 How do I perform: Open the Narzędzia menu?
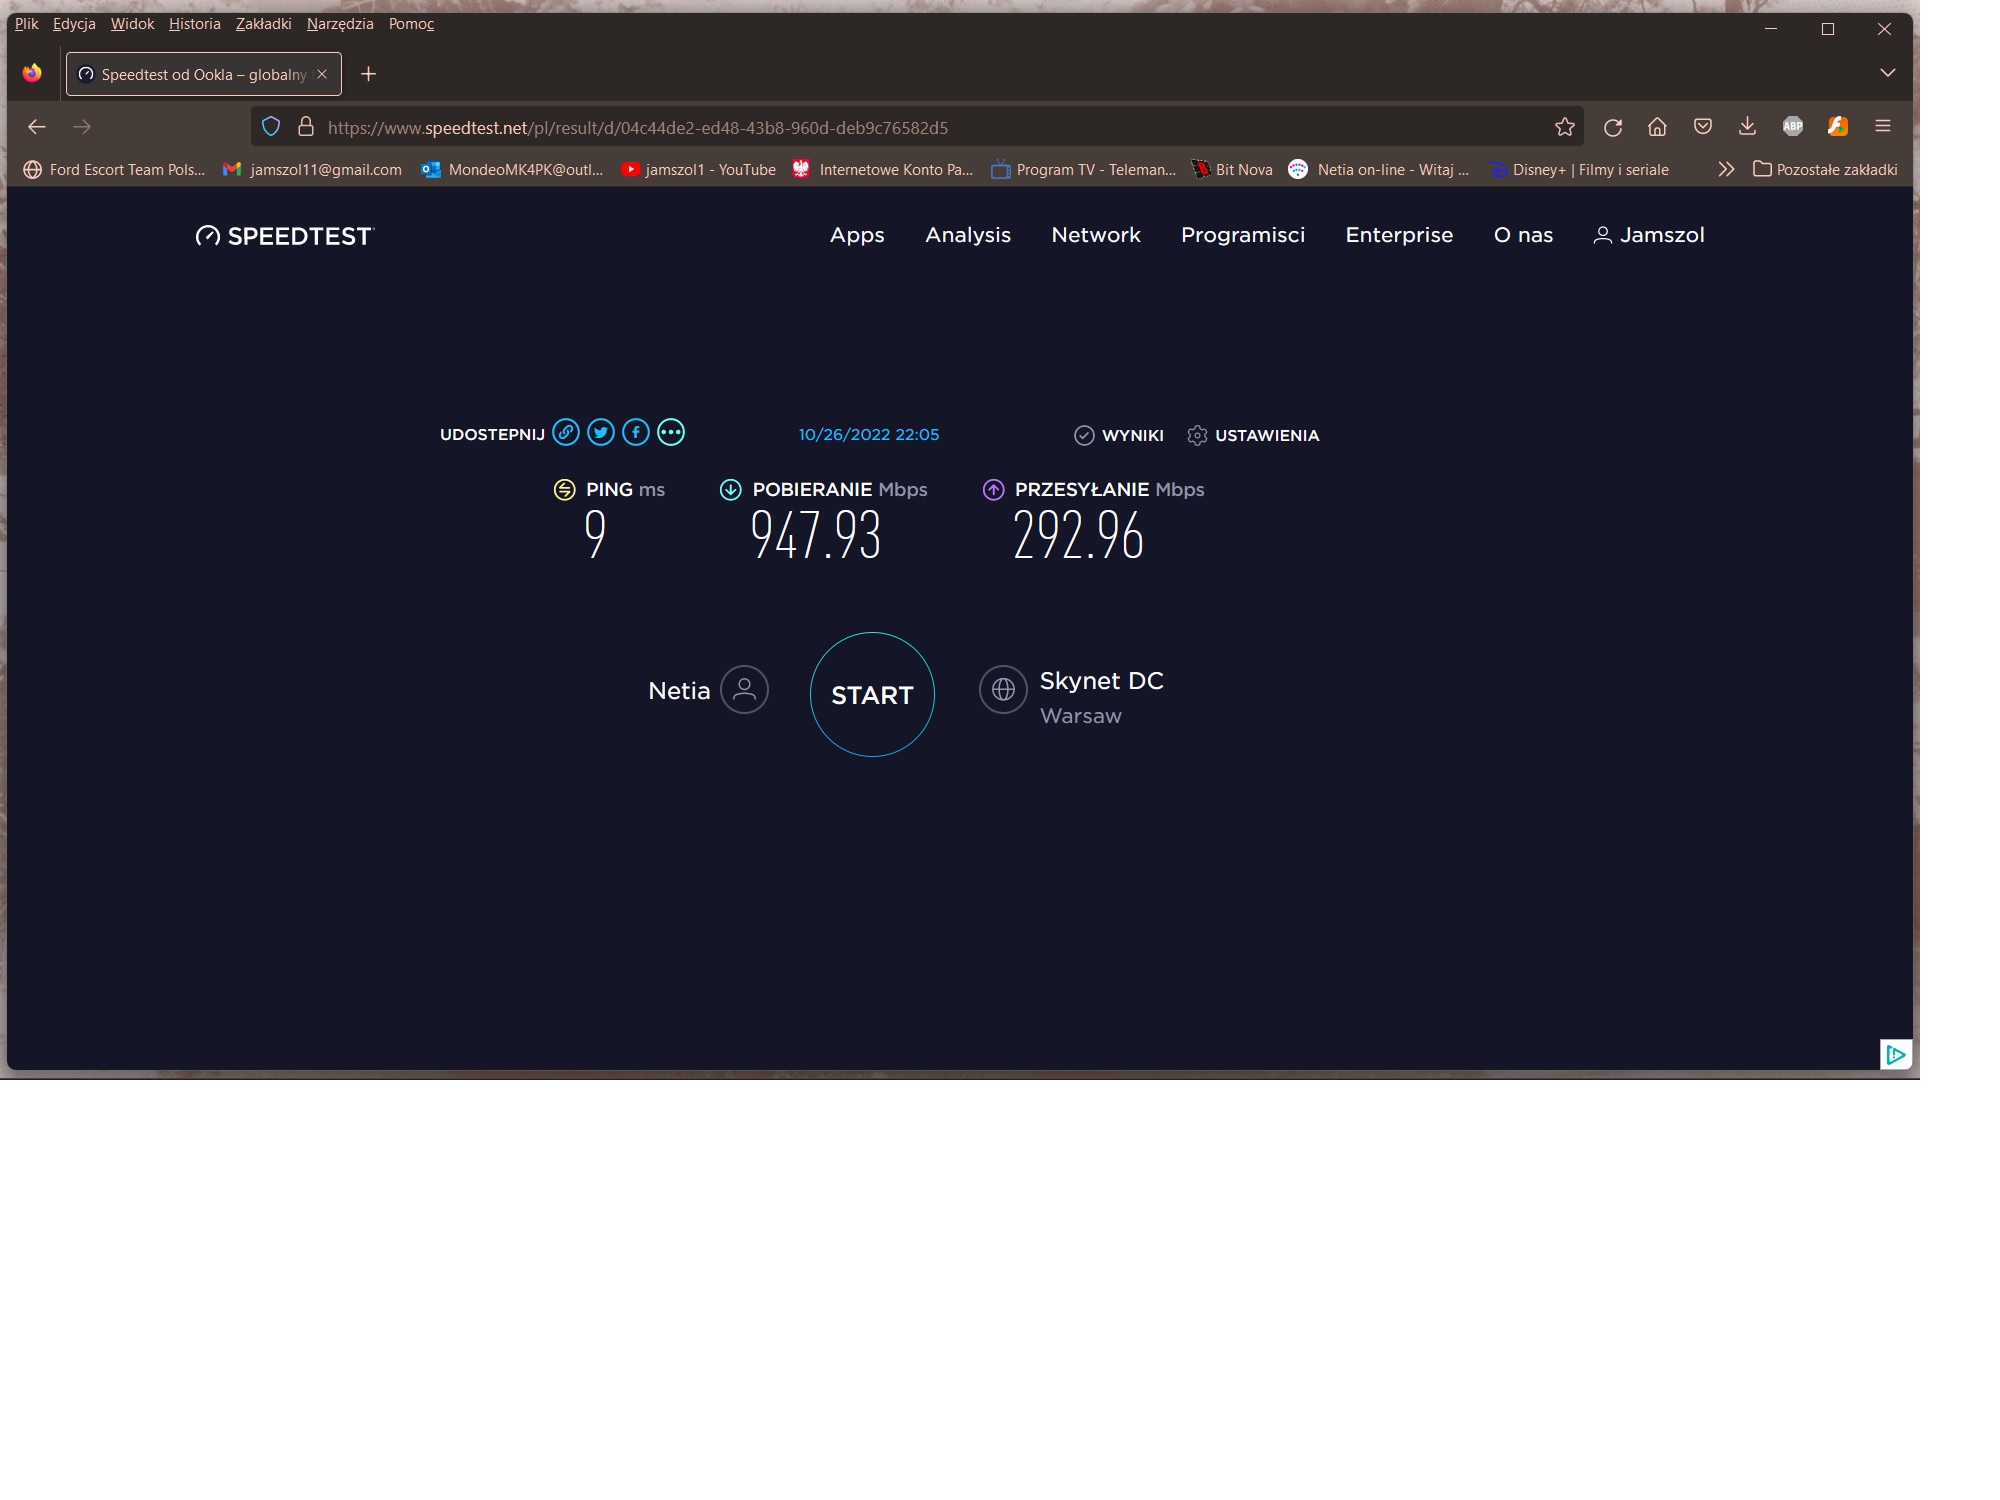coord(340,24)
